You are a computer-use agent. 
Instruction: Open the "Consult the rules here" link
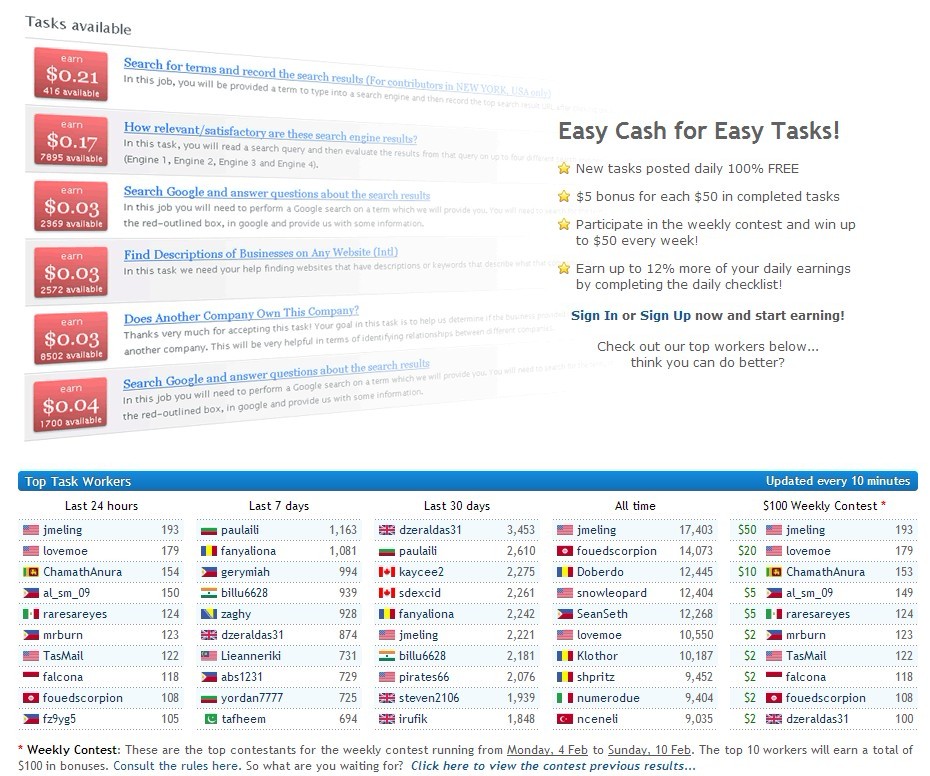(x=176, y=766)
